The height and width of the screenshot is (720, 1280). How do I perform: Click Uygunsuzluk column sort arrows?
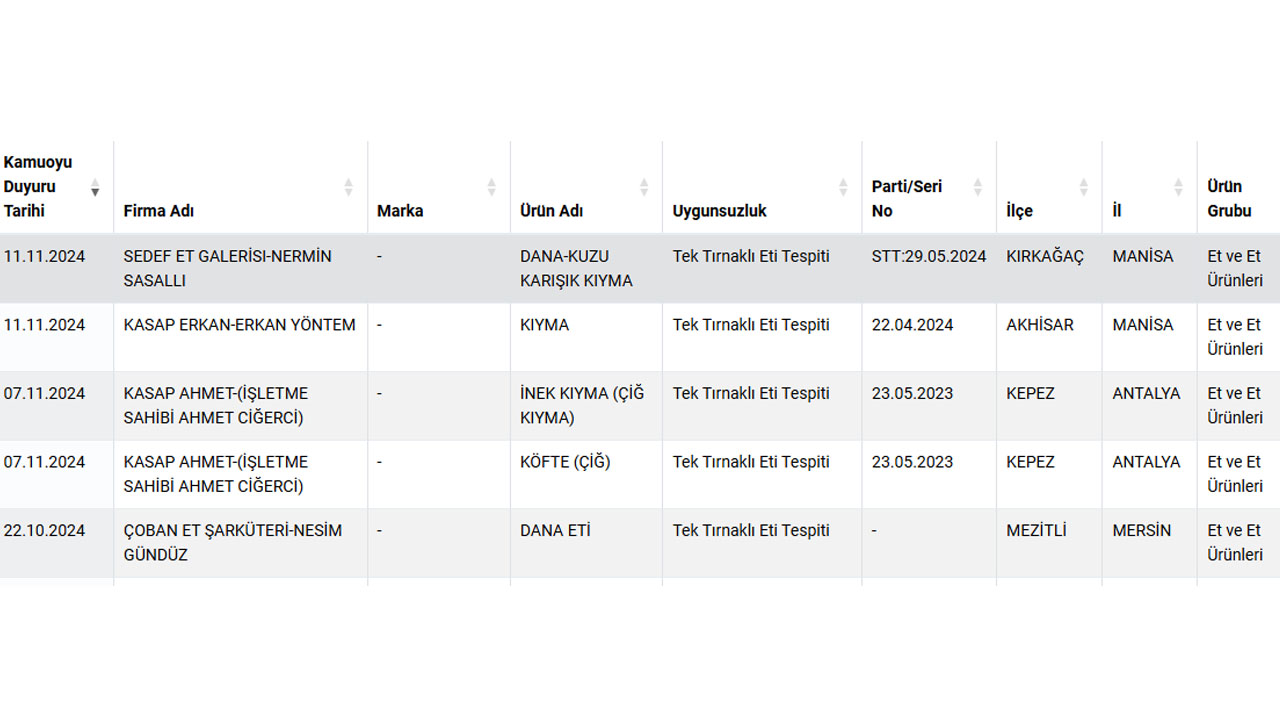[843, 187]
